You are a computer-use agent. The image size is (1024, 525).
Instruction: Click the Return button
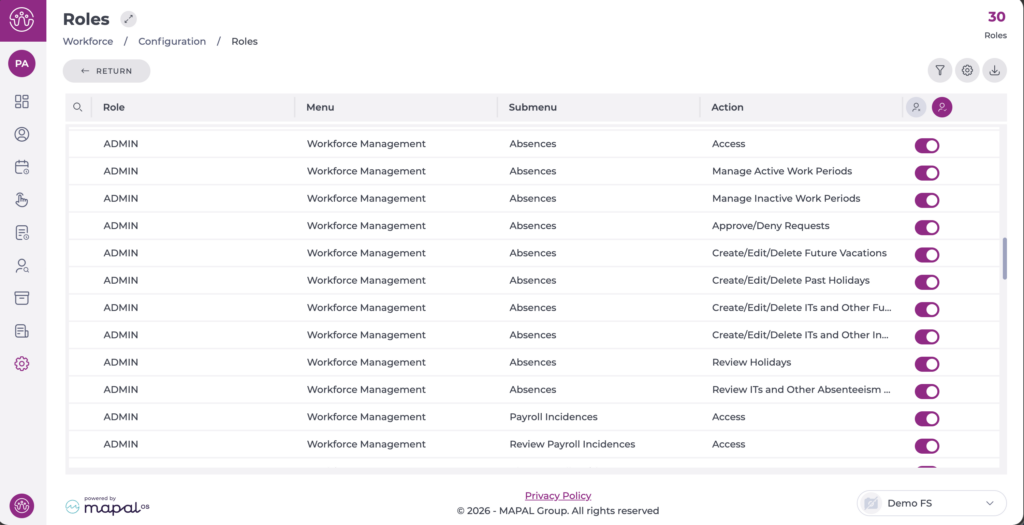click(106, 71)
